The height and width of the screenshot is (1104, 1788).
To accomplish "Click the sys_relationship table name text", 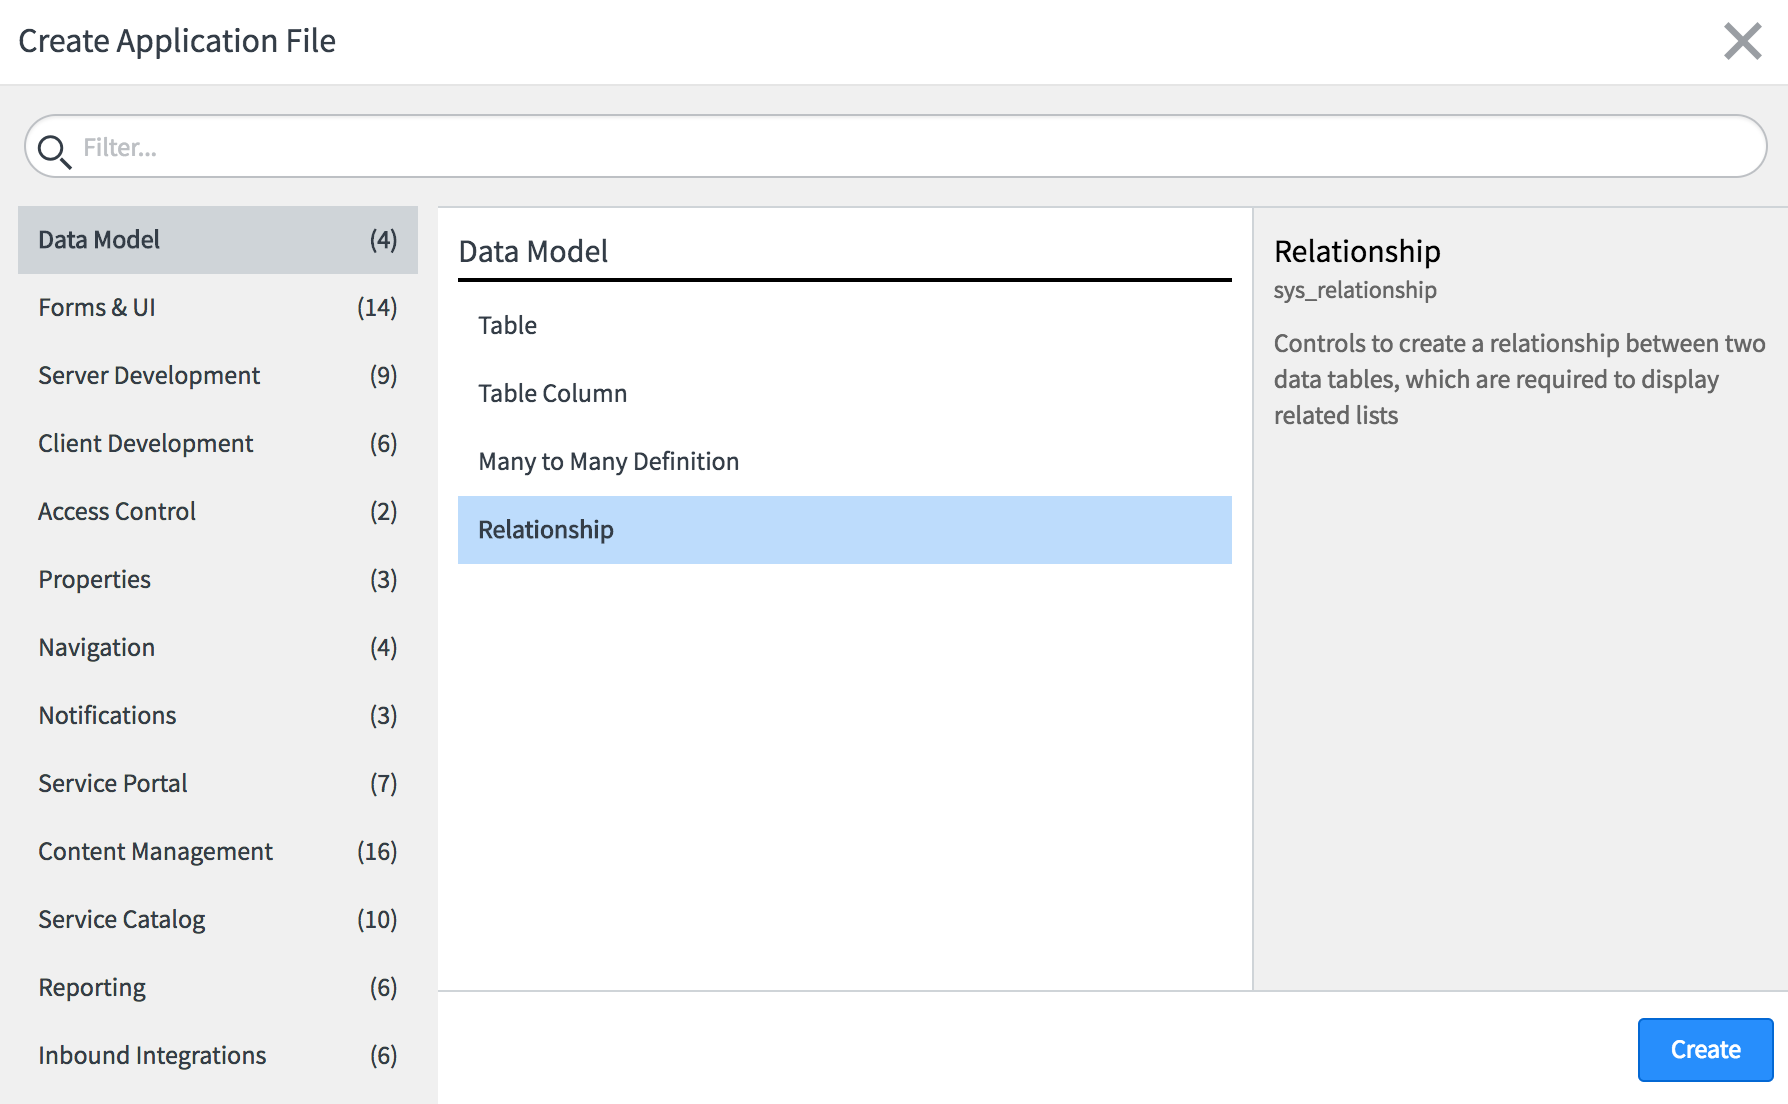I will (1355, 291).
